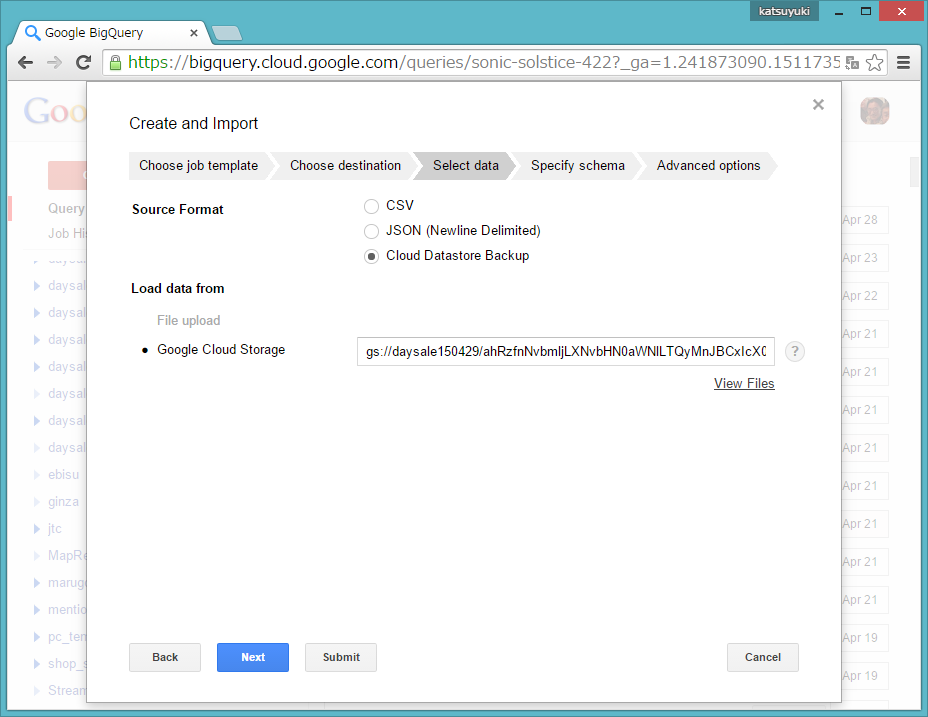Expand the ebisu dataset arrow
The image size is (928, 717).
coord(37,475)
